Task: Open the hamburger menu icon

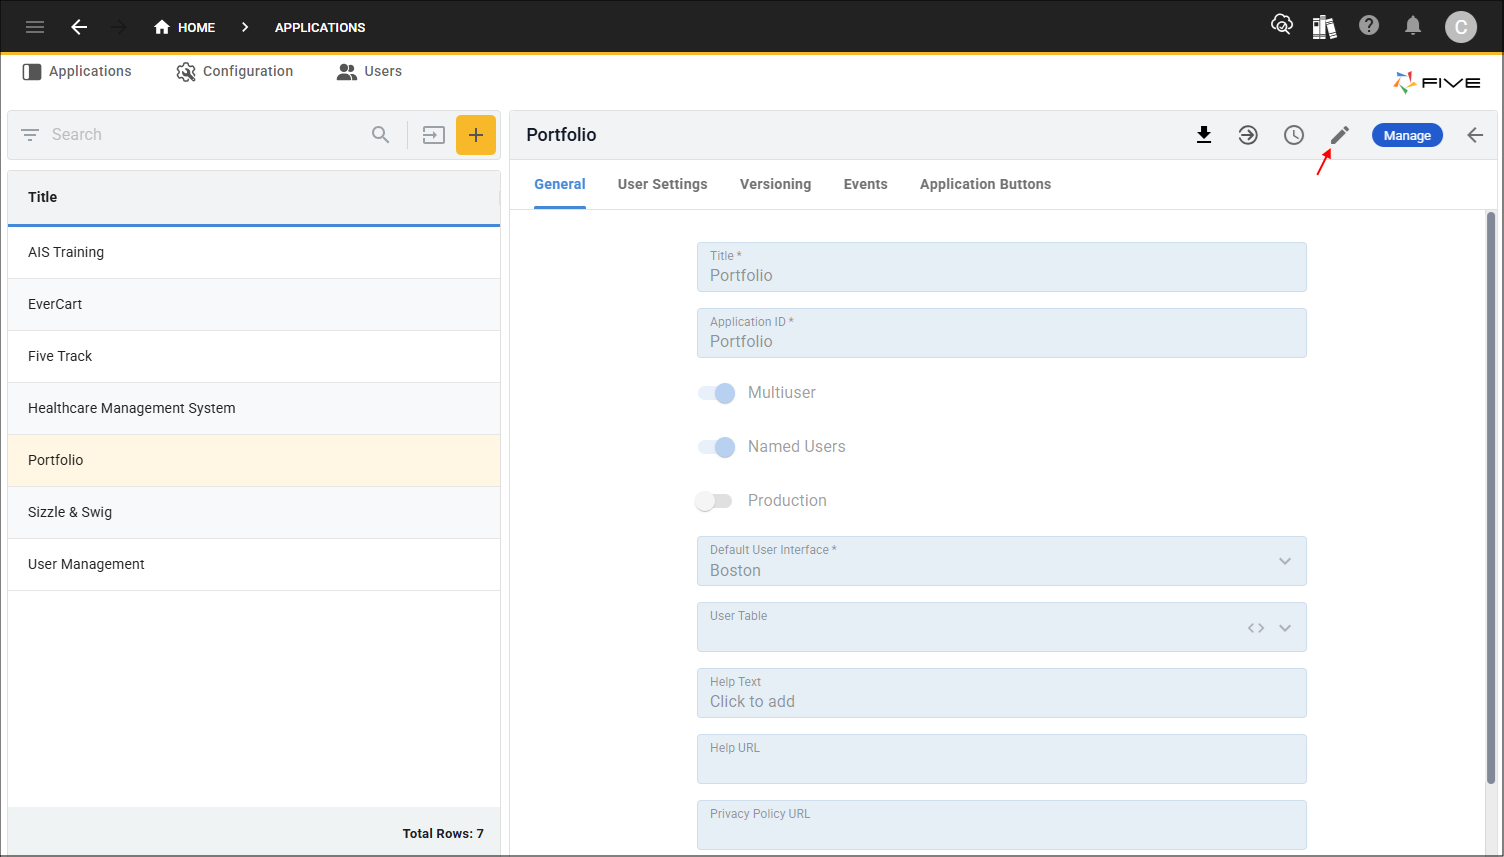Action: coord(35,27)
